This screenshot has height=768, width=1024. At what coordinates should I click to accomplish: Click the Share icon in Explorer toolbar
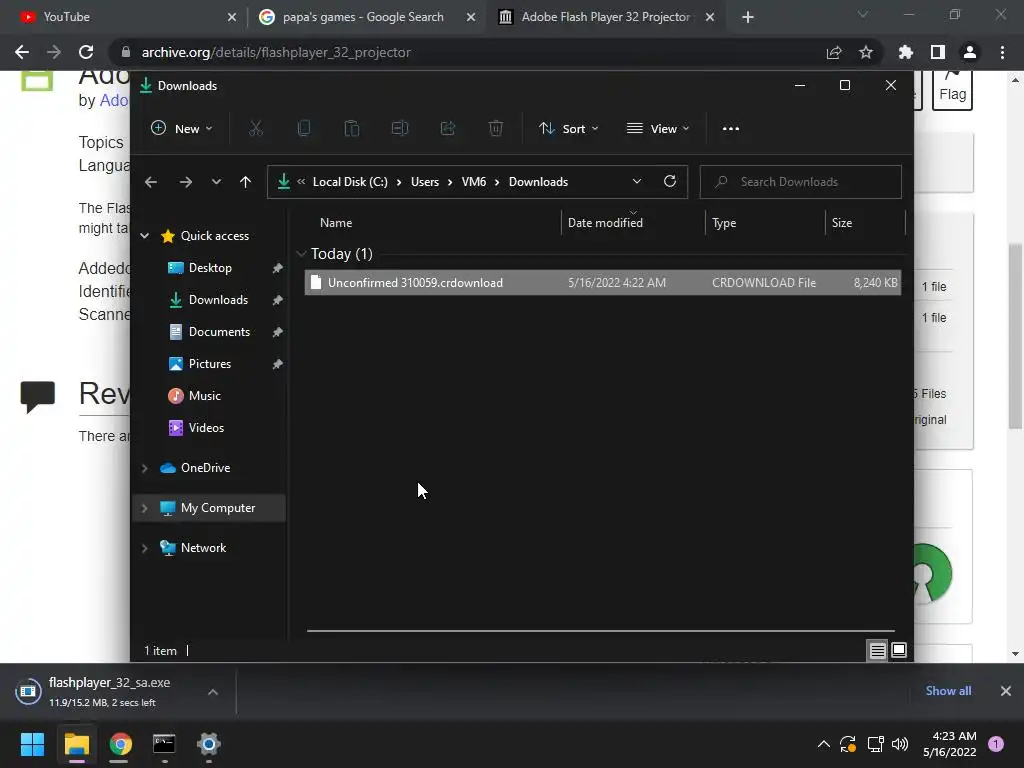coord(448,129)
